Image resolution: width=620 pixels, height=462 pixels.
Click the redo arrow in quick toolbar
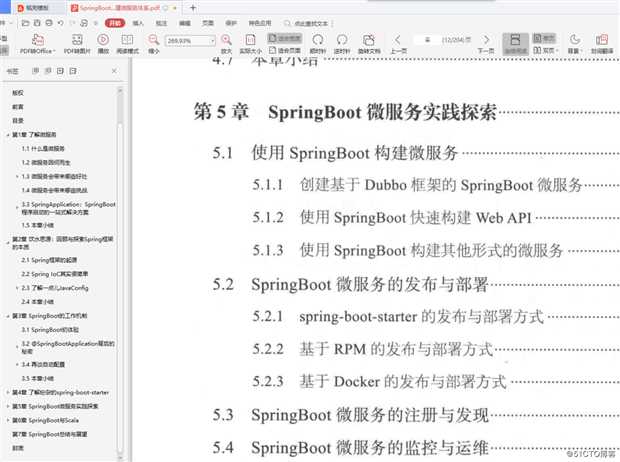[x=72, y=23]
